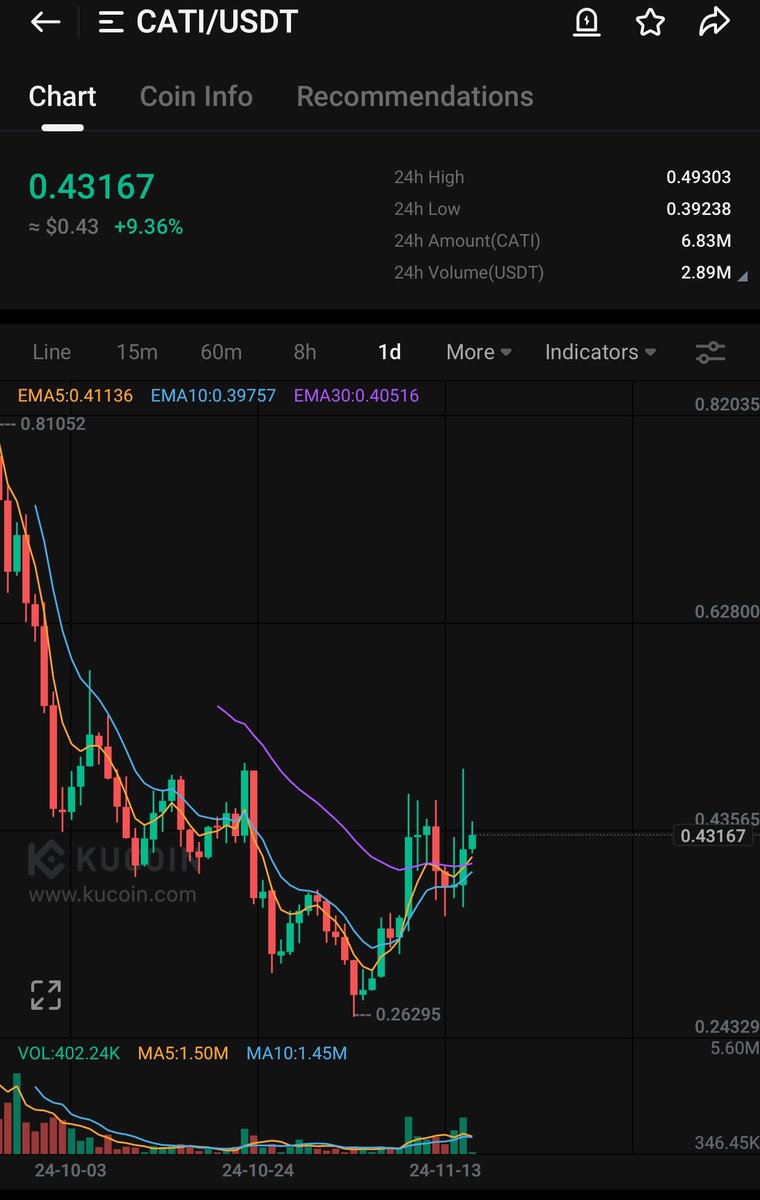Click the current price tag on axis
This screenshot has width=760, height=1200.
(713, 836)
